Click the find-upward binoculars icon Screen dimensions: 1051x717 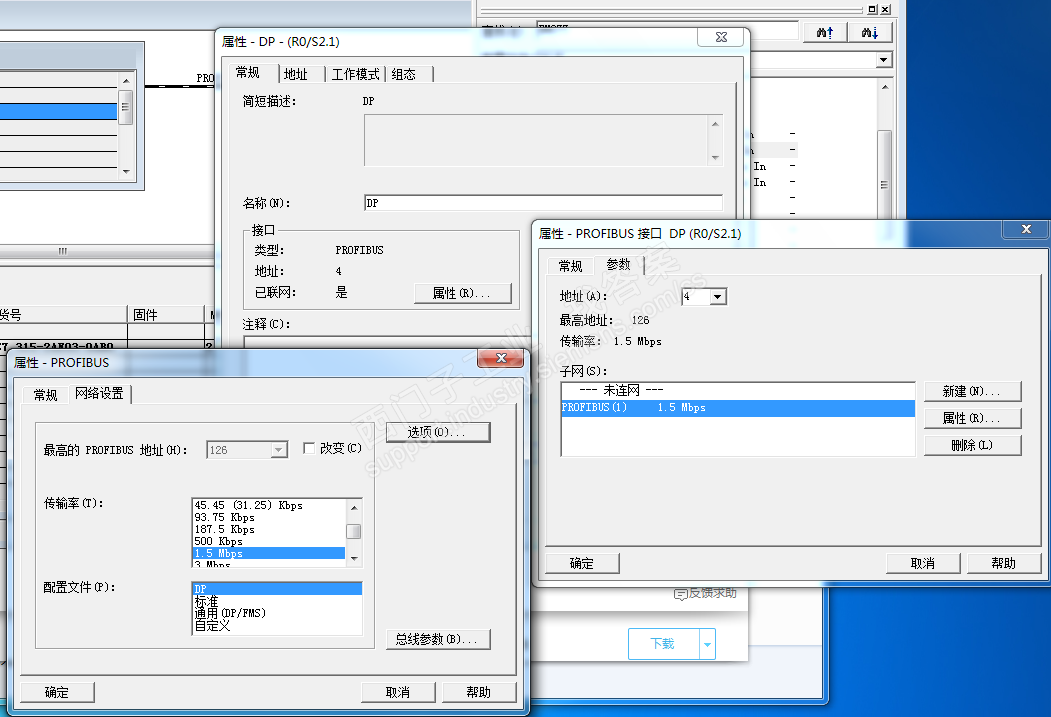(824, 32)
